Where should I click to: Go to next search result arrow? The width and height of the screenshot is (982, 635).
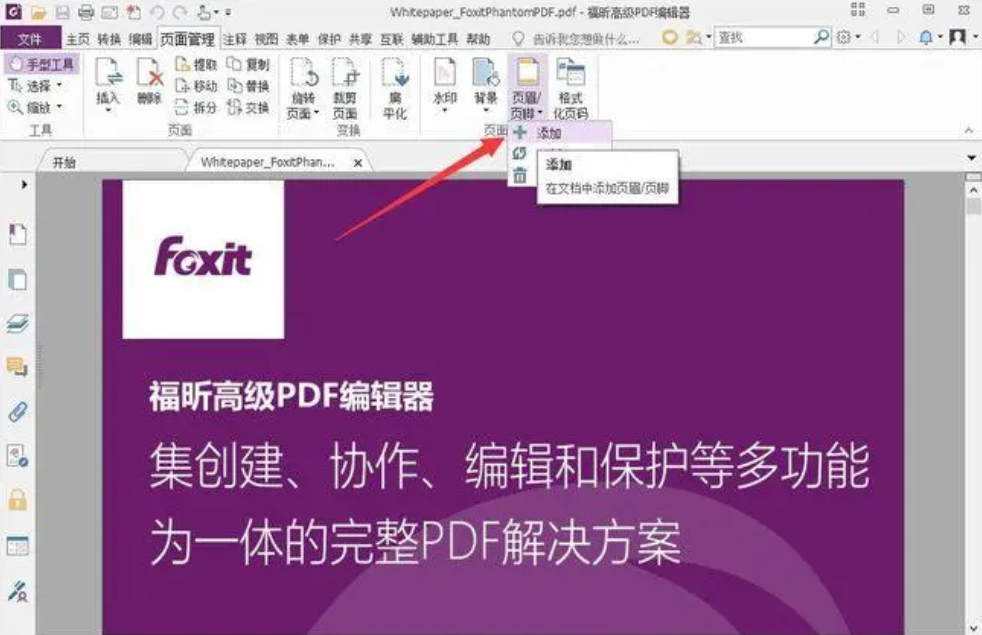pos(901,38)
